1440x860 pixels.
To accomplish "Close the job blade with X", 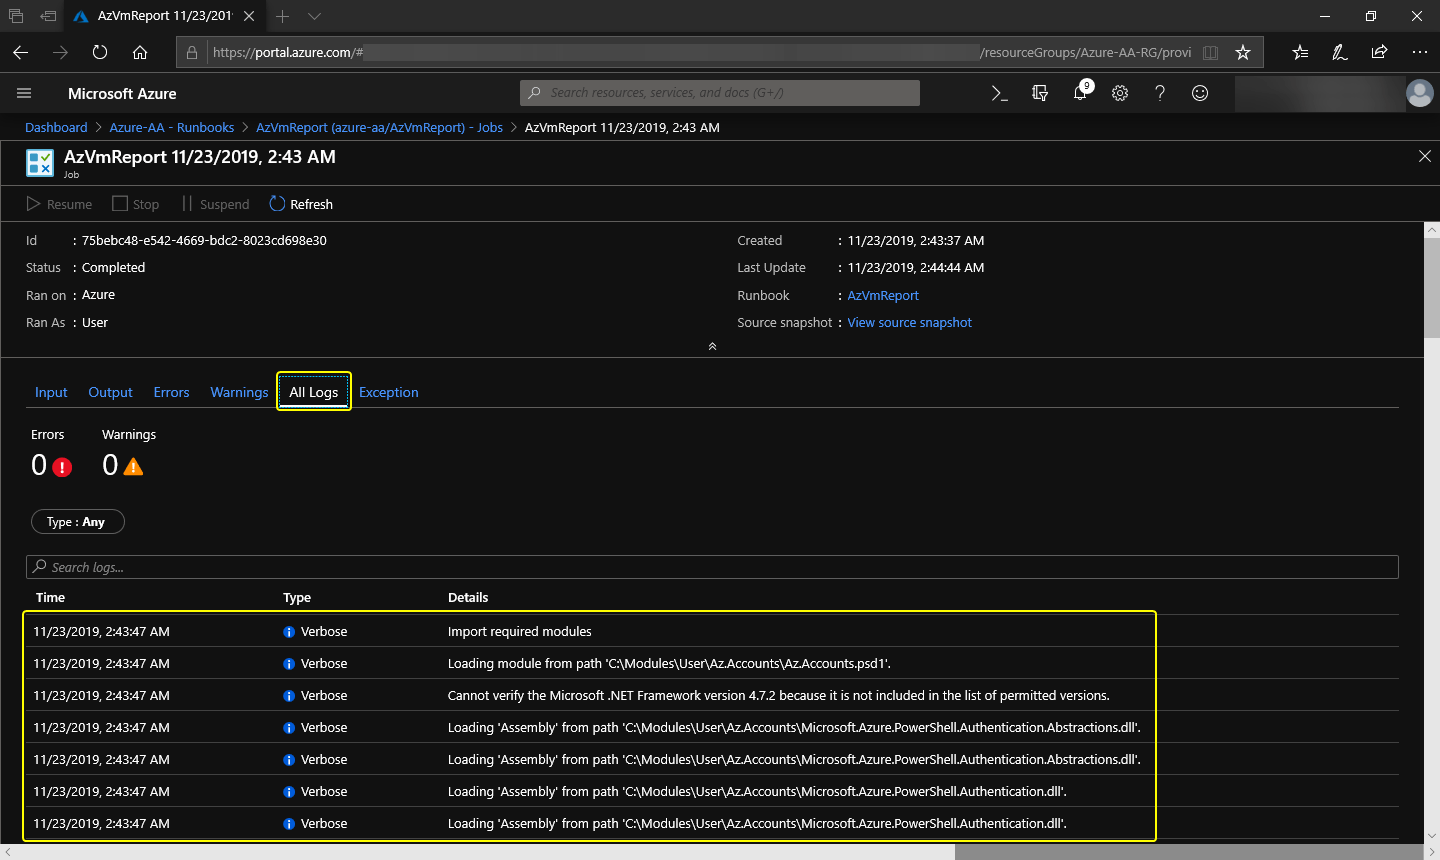I will [x=1425, y=156].
